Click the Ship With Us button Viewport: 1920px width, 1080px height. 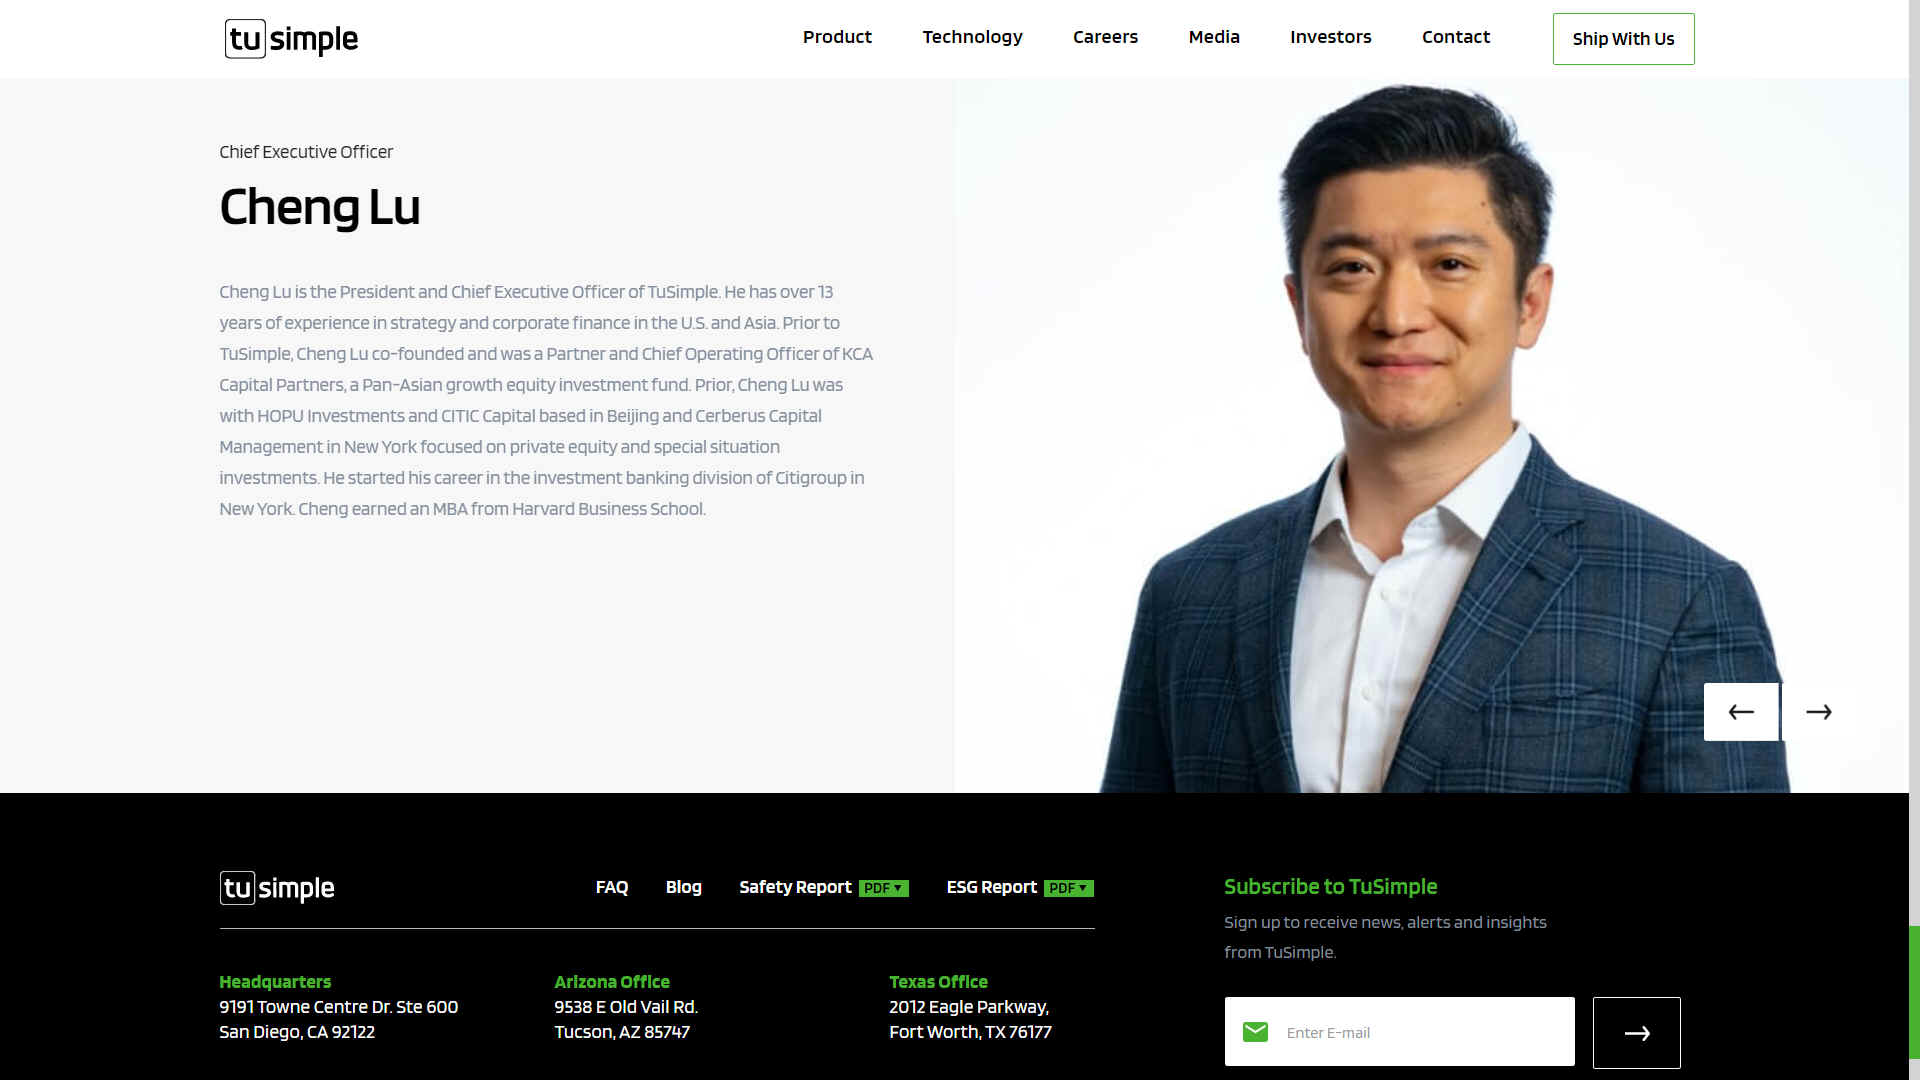[1623, 39]
